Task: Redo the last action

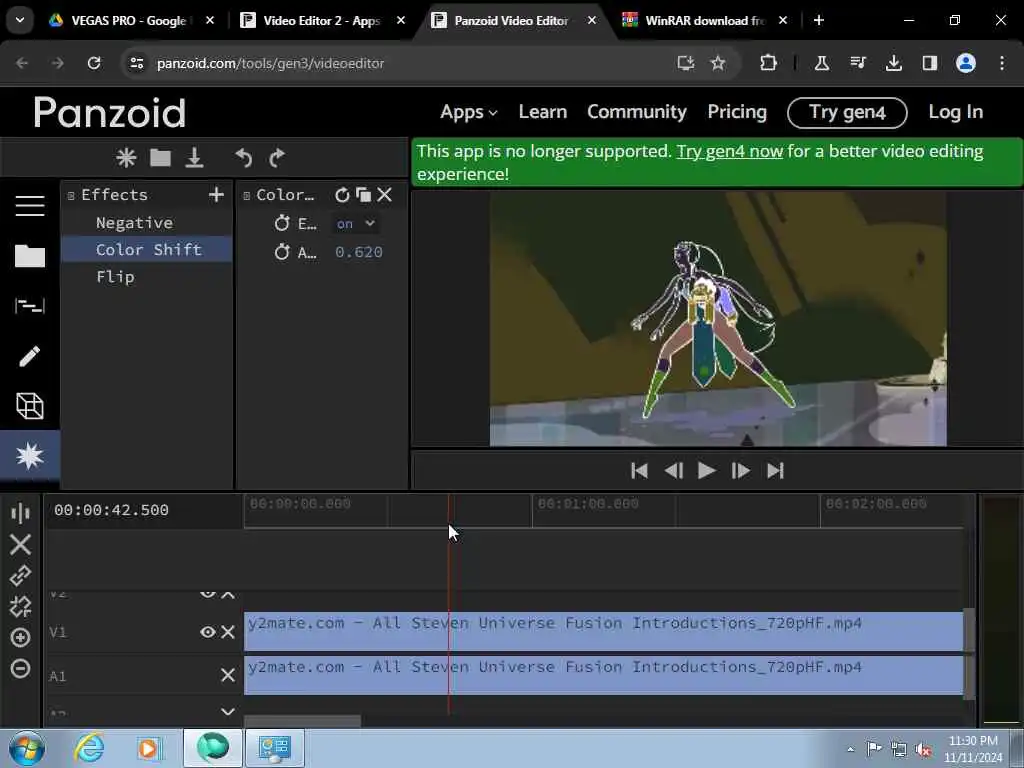Action: (x=277, y=157)
